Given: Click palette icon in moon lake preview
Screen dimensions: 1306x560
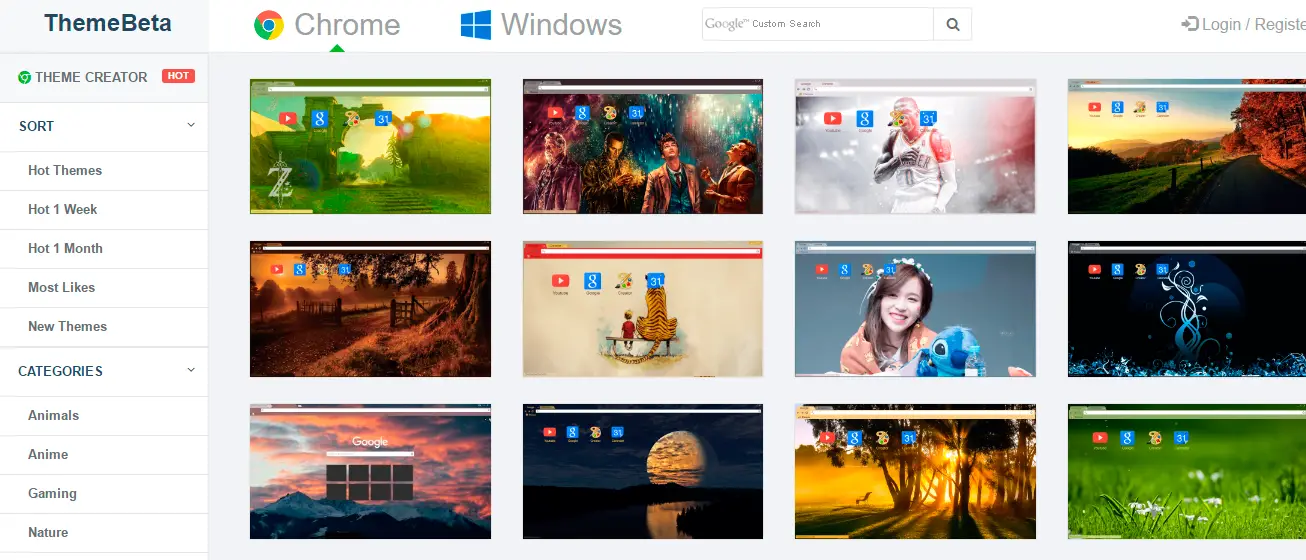Looking at the screenshot, I should pos(596,432).
